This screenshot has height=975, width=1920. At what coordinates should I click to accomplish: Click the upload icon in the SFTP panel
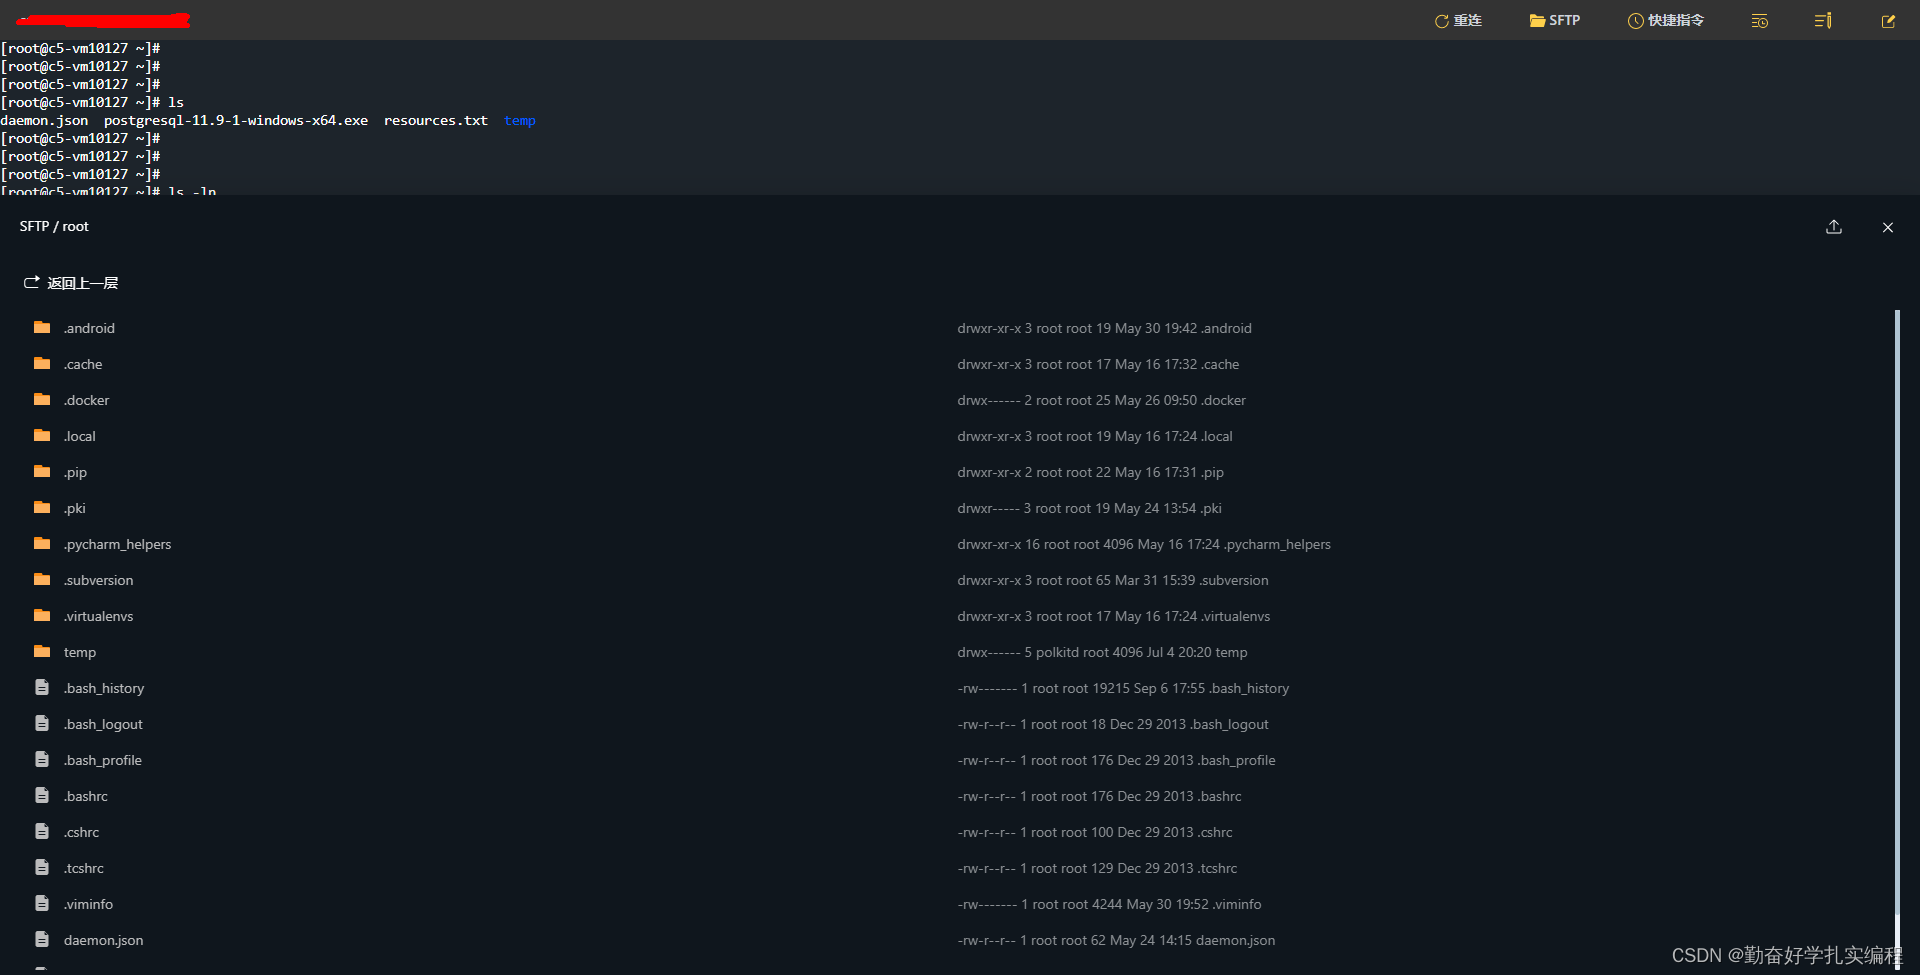(x=1834, y=227)
